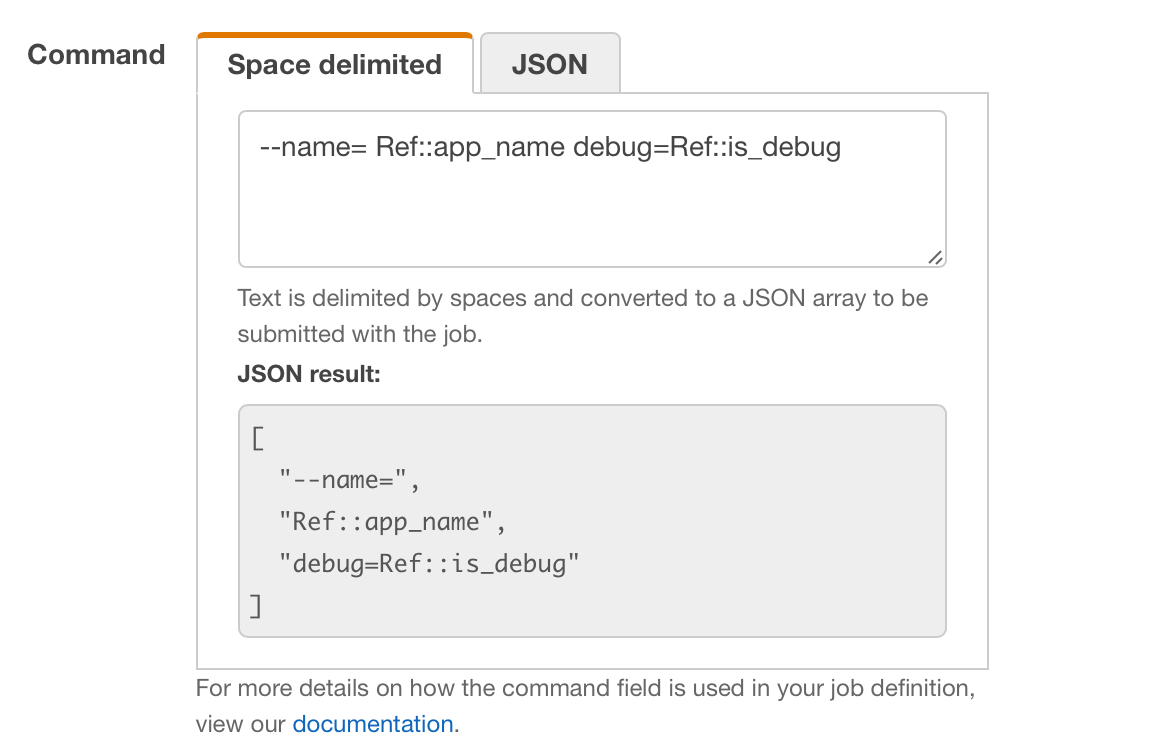The height and width of the screenshot is (756, 1174).
Task: Click the closing bracket in JSON result
Action: [257, 605]
